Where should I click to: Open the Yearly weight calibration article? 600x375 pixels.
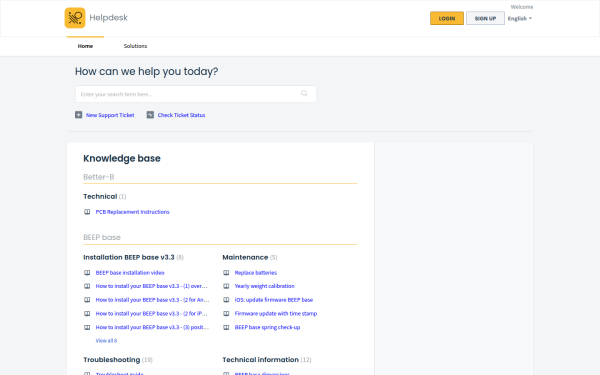[x=264, y=286]
